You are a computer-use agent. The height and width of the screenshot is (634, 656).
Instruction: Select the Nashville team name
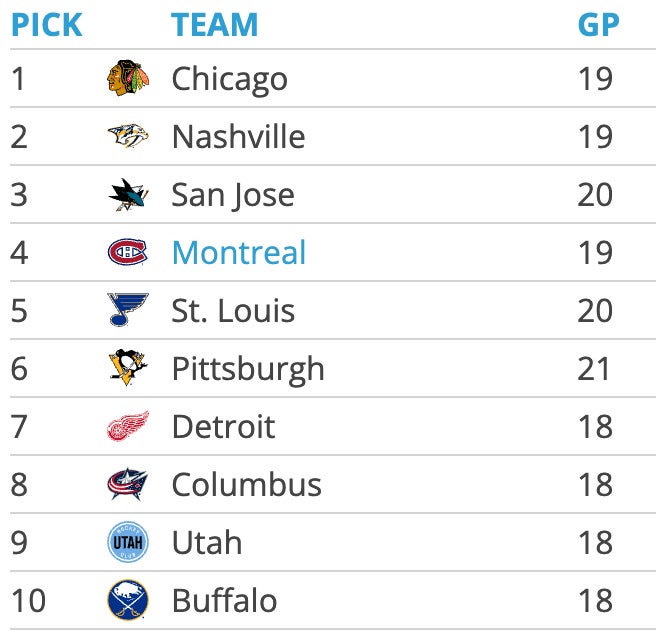coord(238,137)
